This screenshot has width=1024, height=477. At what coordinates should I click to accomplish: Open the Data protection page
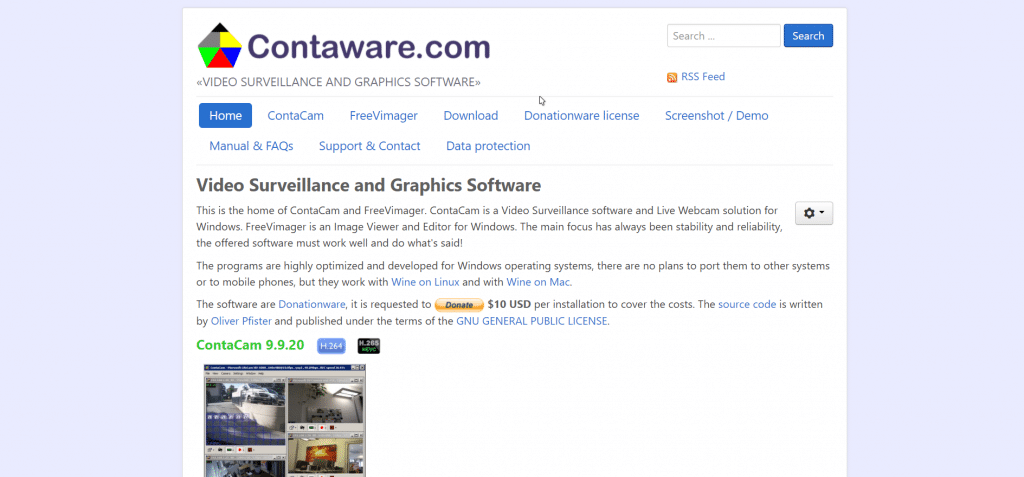pyautogui.click(x=488, y=146)
